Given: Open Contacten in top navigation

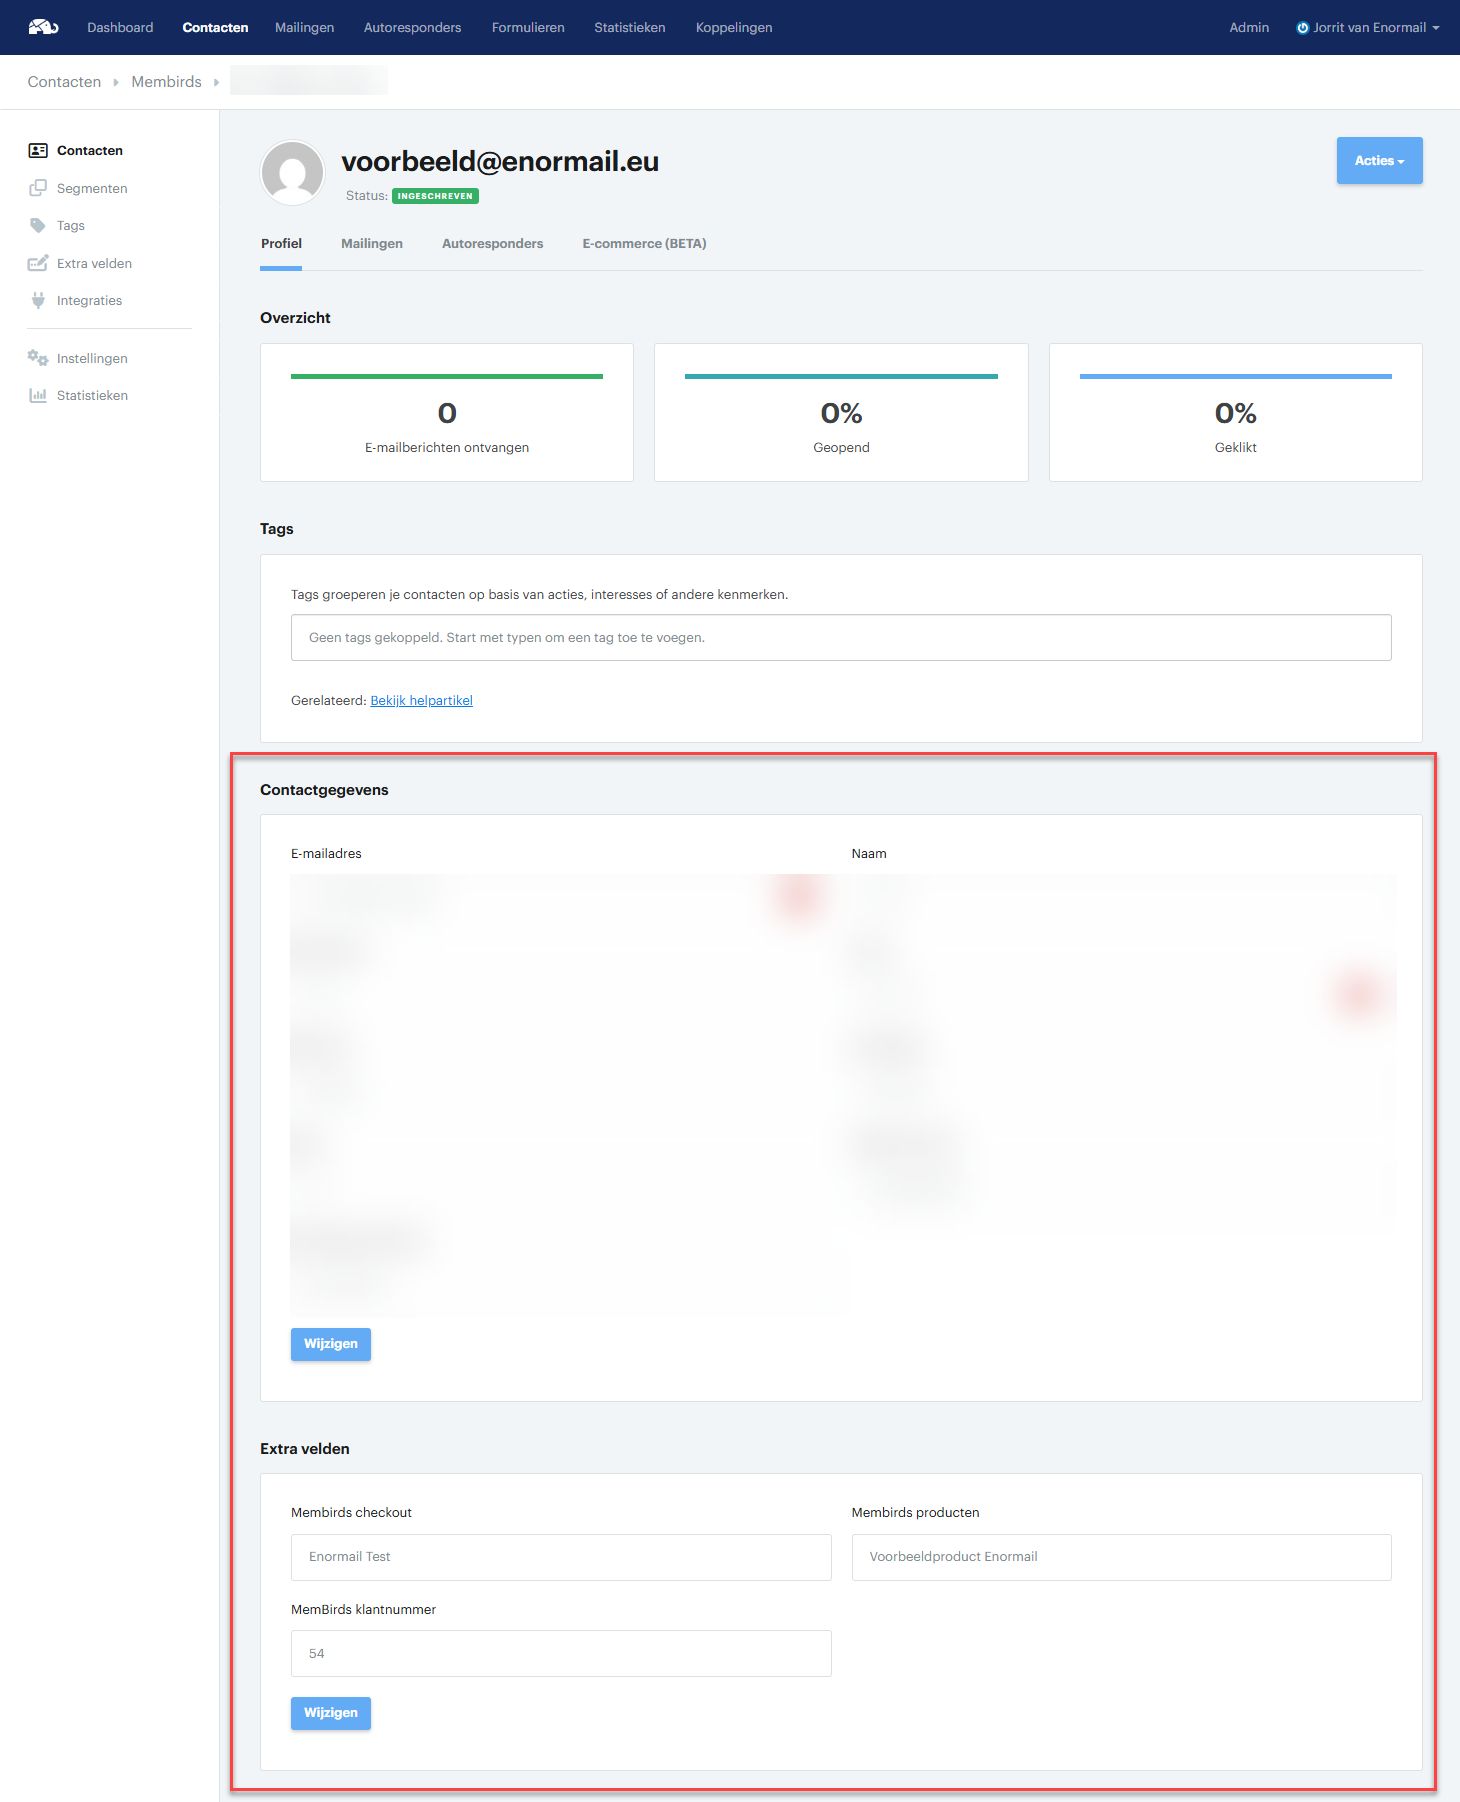Looking at the screenshot, I should coord(215,28).
